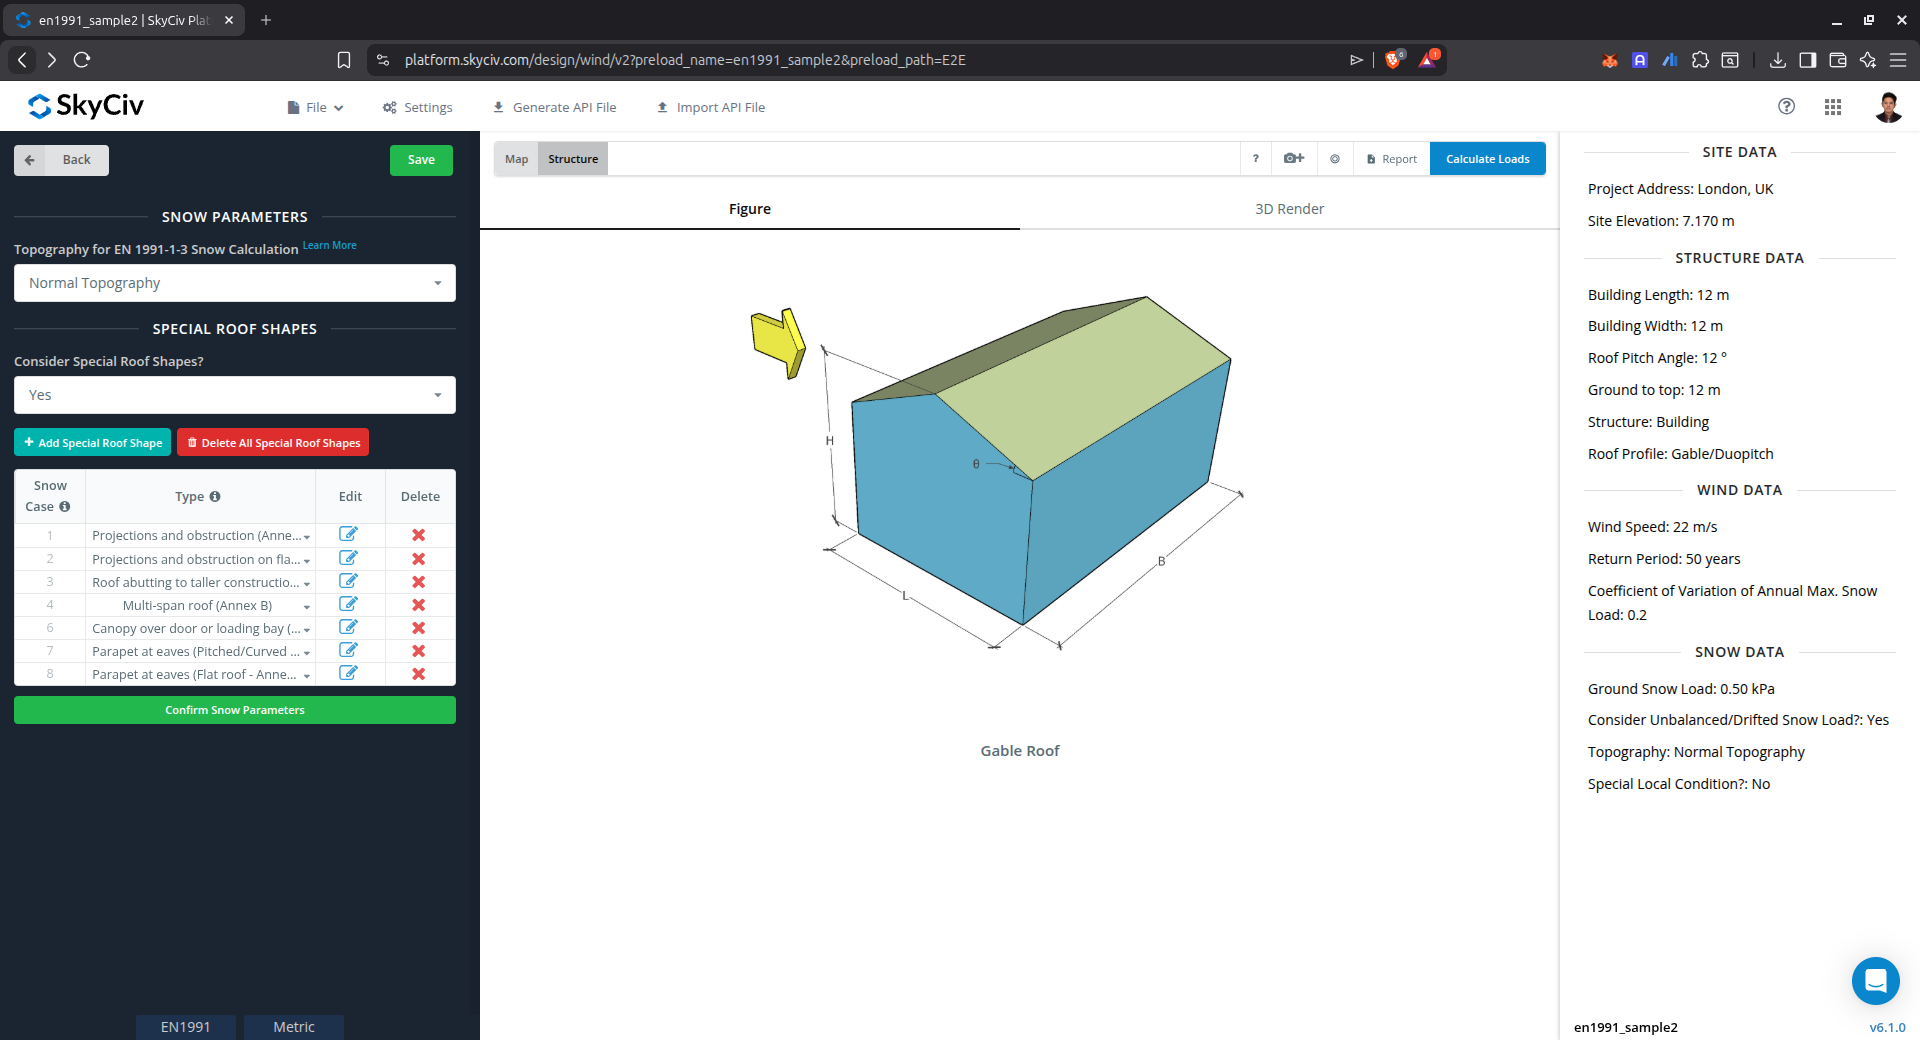Switch to the 3D Render tab
Image resolution: width=1920 pixels, height=1040 pixels.
coord(1289,209)
